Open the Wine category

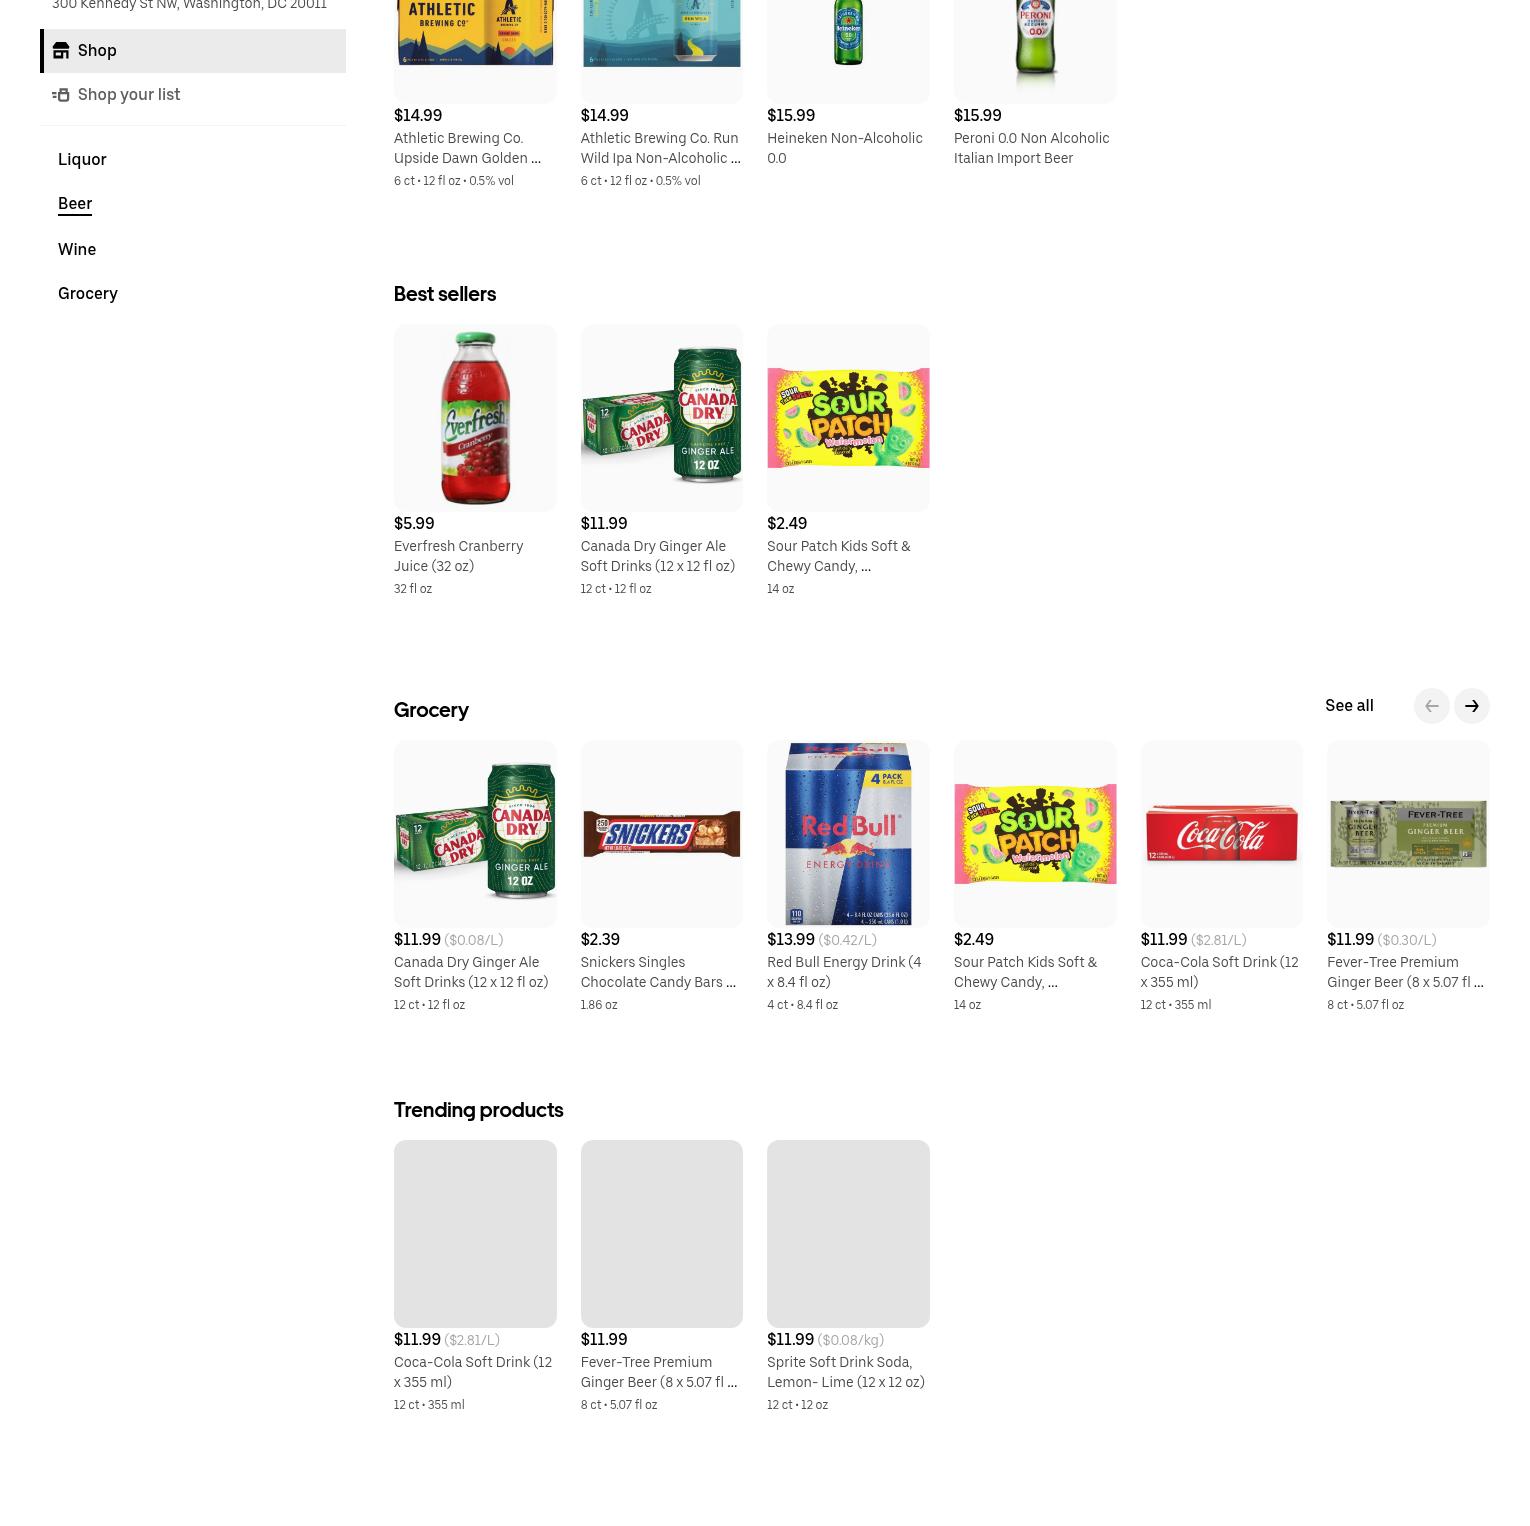point(77,249)
